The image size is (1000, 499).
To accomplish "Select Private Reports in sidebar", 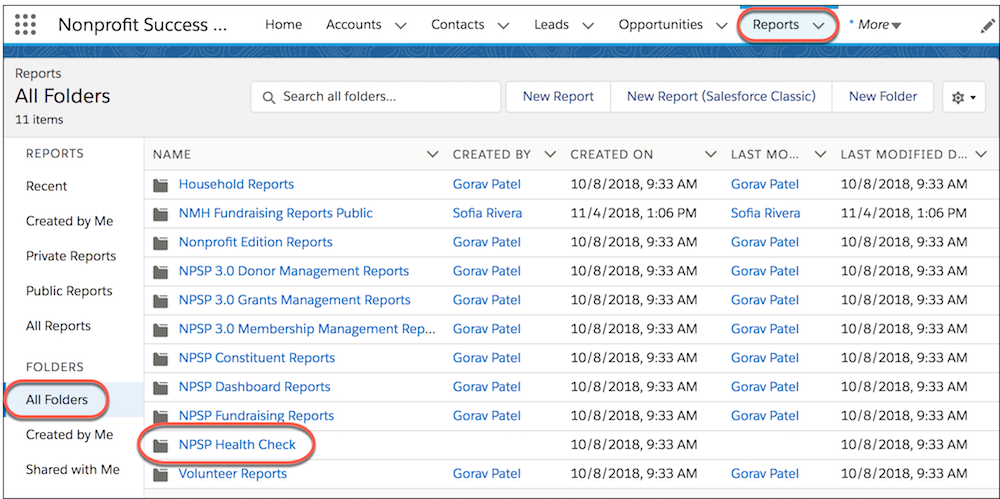I will pyautogui.click(x=71, y=256).
